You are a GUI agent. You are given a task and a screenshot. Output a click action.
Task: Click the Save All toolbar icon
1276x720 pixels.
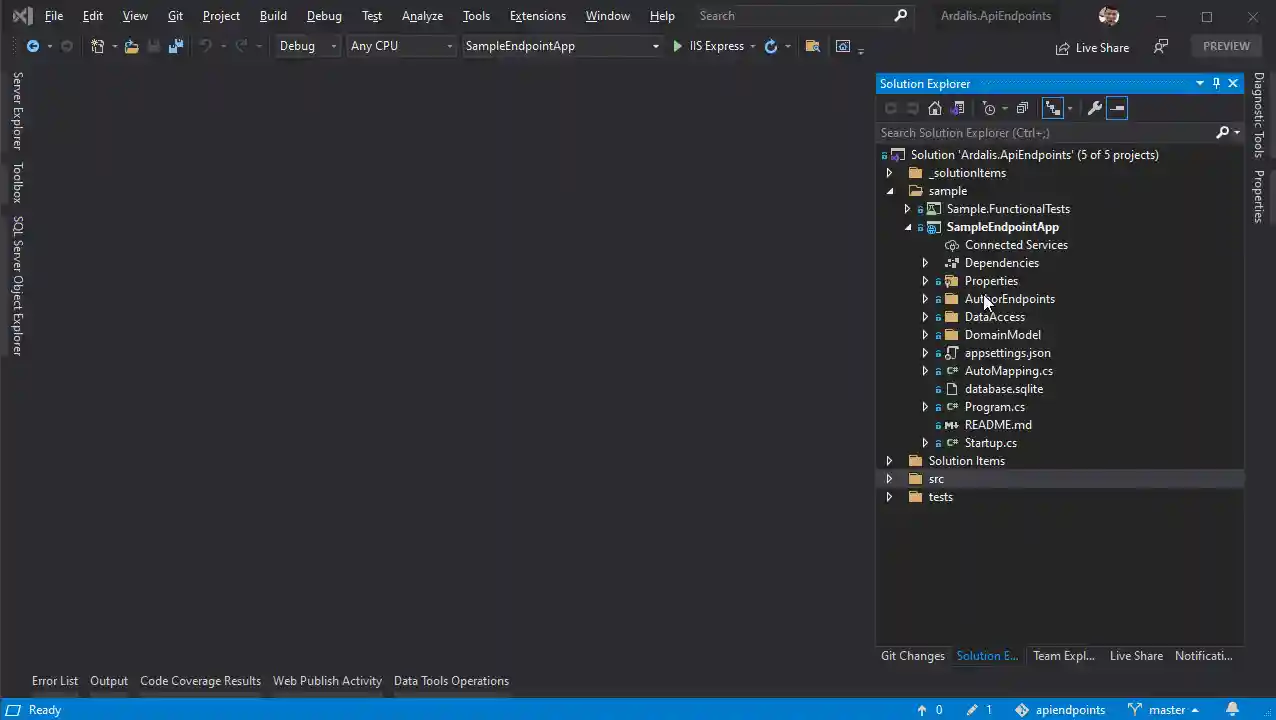(176, 46)
